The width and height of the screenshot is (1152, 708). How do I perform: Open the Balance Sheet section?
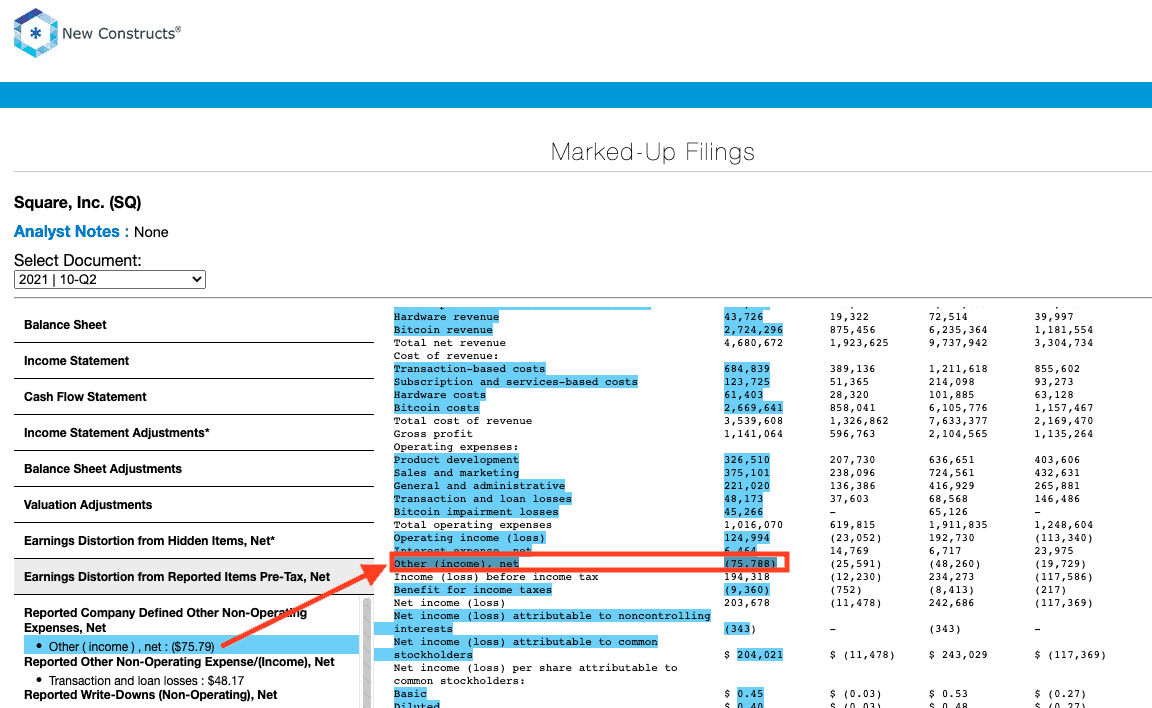(x=194, y=325)
